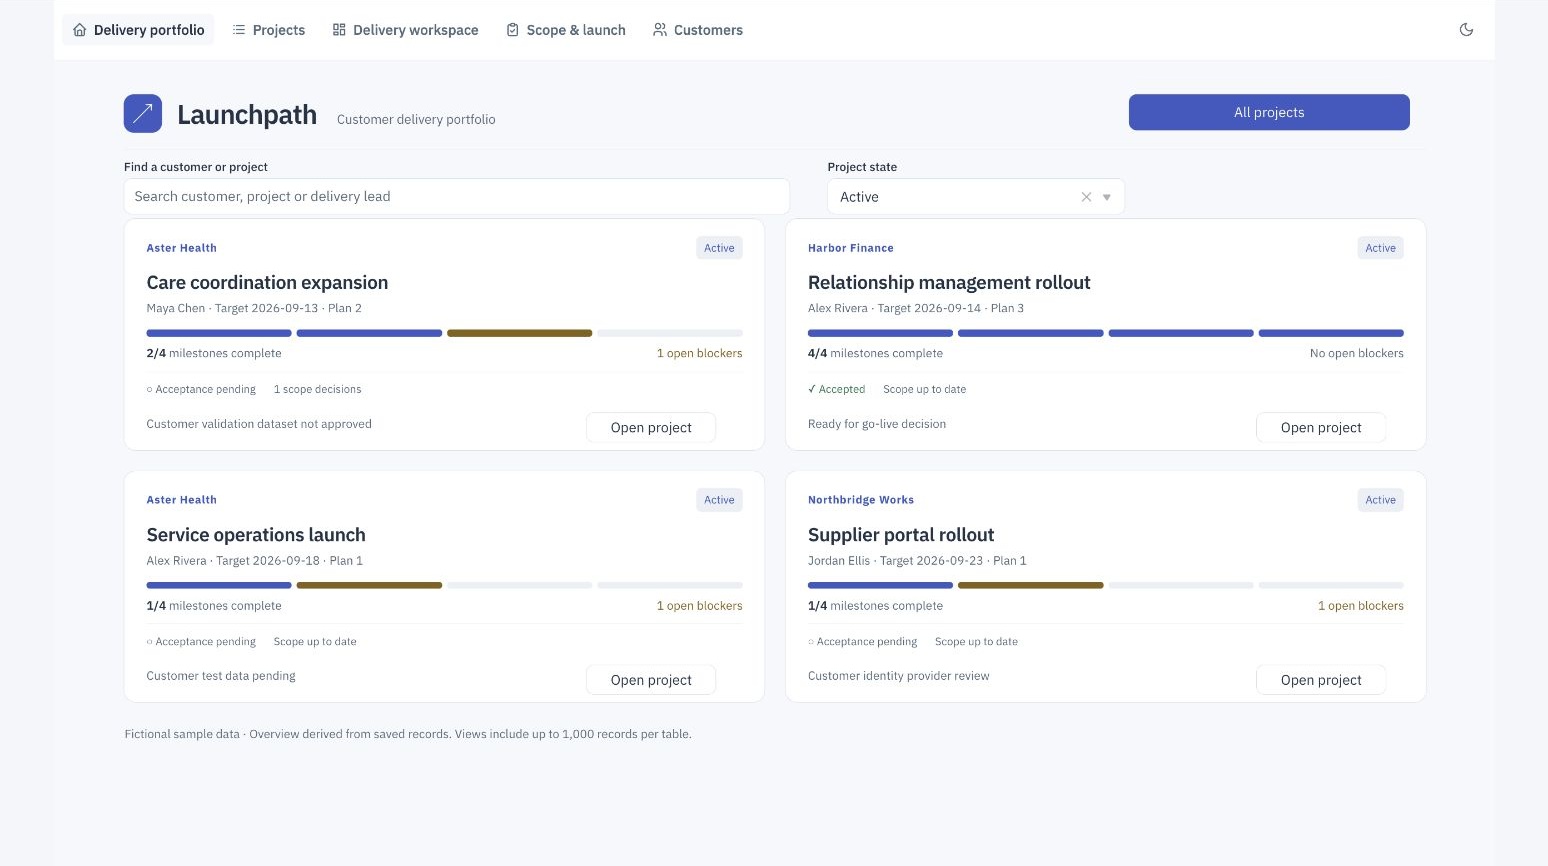Screen dimensions: 1548x866
Task: Click 1 open blockers on Care coordination card
Action: 699,353
